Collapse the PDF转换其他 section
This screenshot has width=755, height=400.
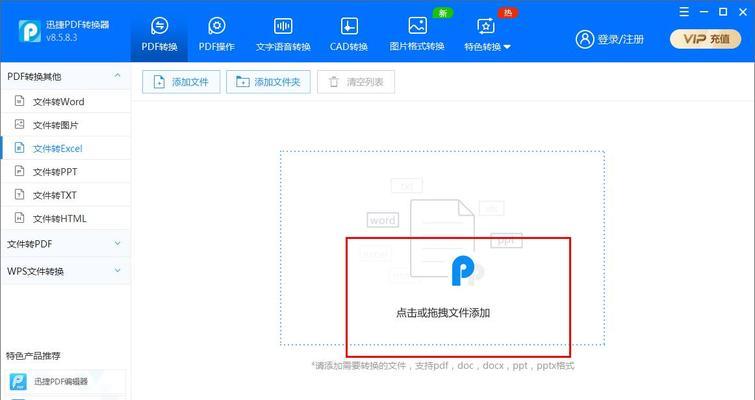(117, 76)
